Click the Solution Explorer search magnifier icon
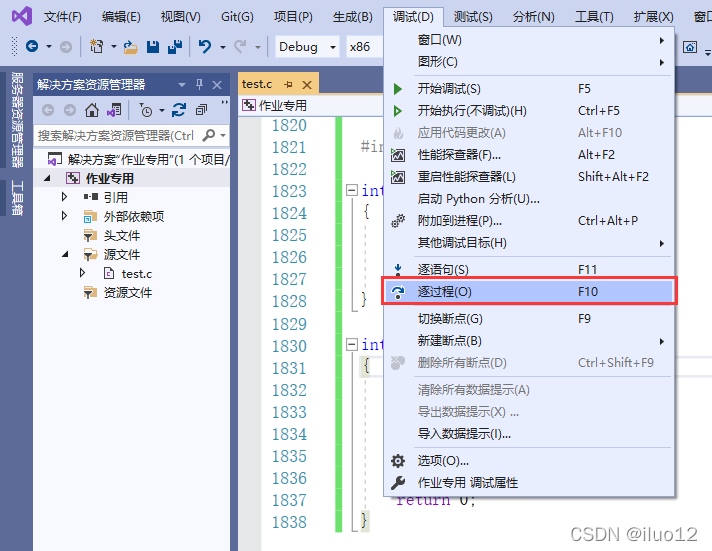 pyautogui.click(x=208, y=135)
